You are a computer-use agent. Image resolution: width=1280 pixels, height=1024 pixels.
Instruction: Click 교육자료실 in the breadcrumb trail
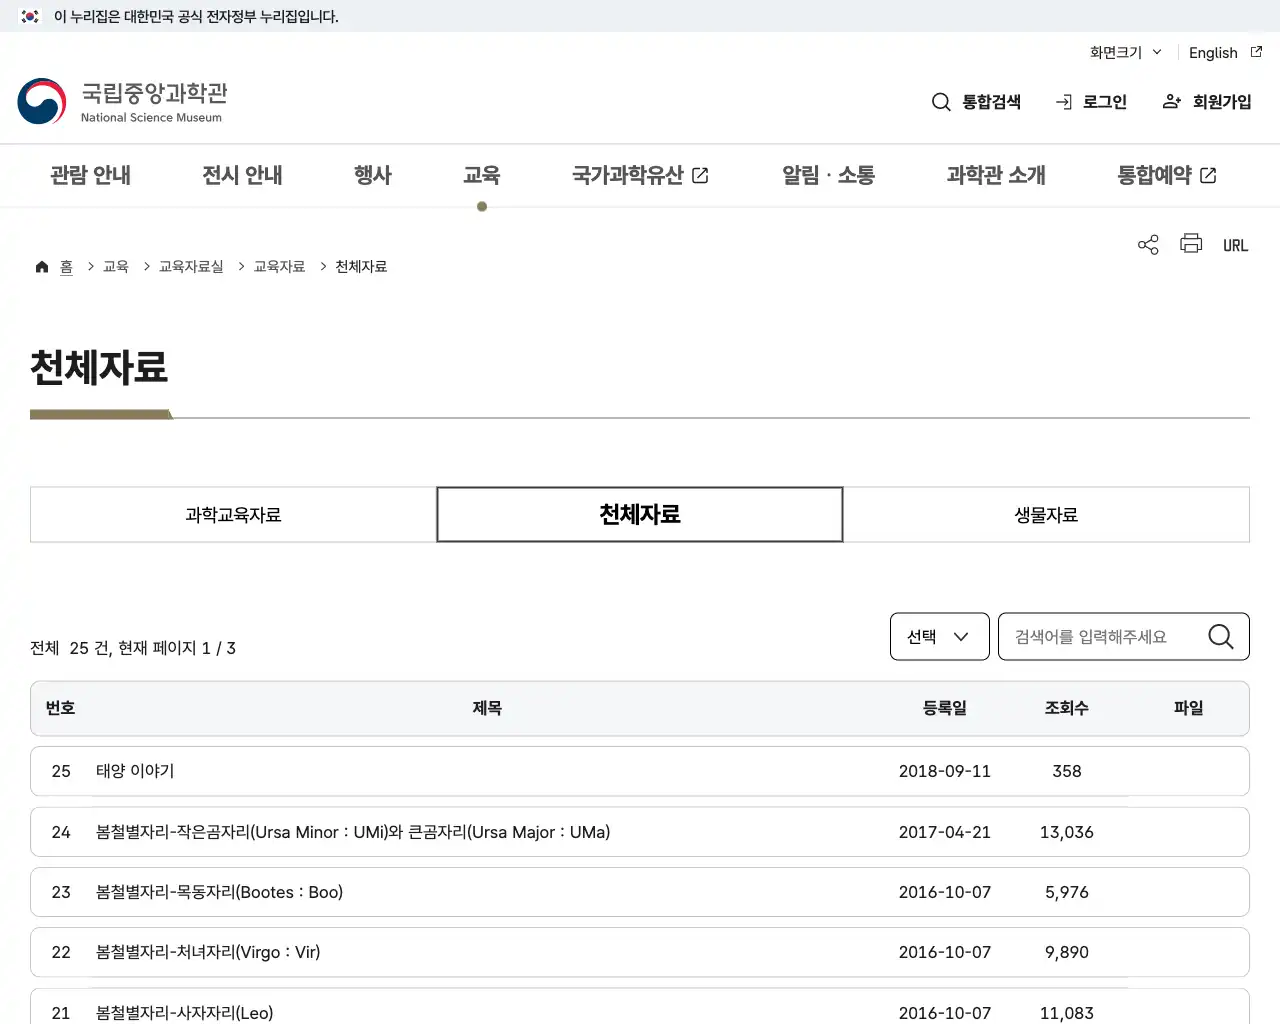tap(189, 266)
